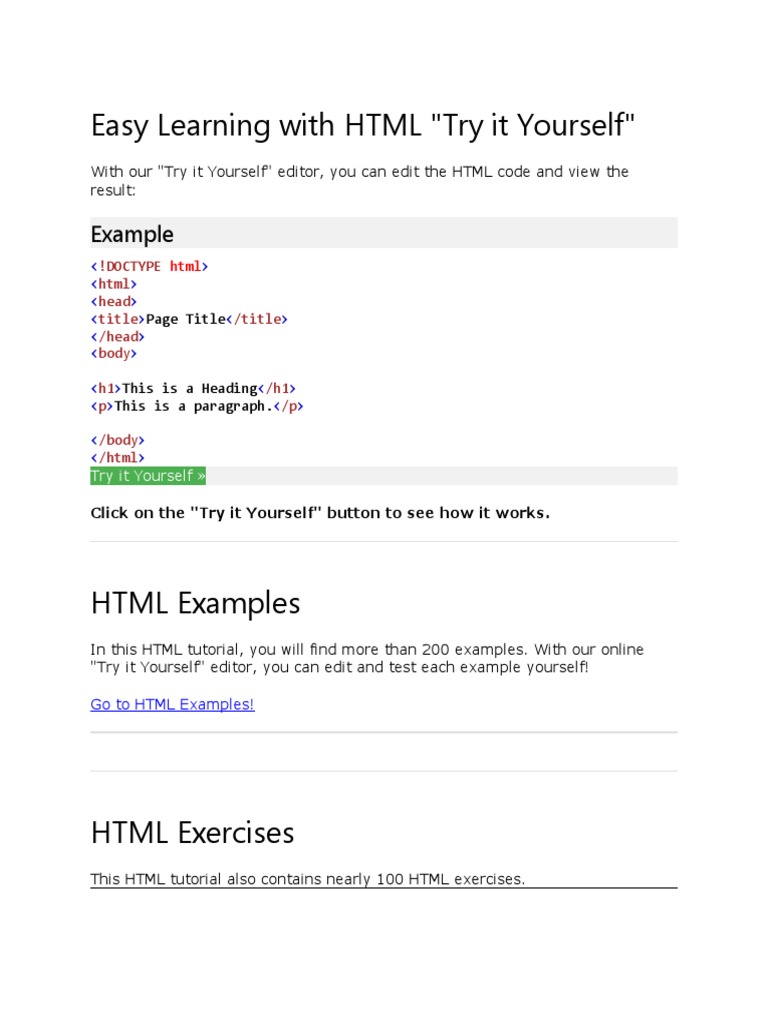Click the bold instruction sentence below the example
The width and height of the screenshot is (768, 1024).
pyautogui.click(x=320, y=513)
